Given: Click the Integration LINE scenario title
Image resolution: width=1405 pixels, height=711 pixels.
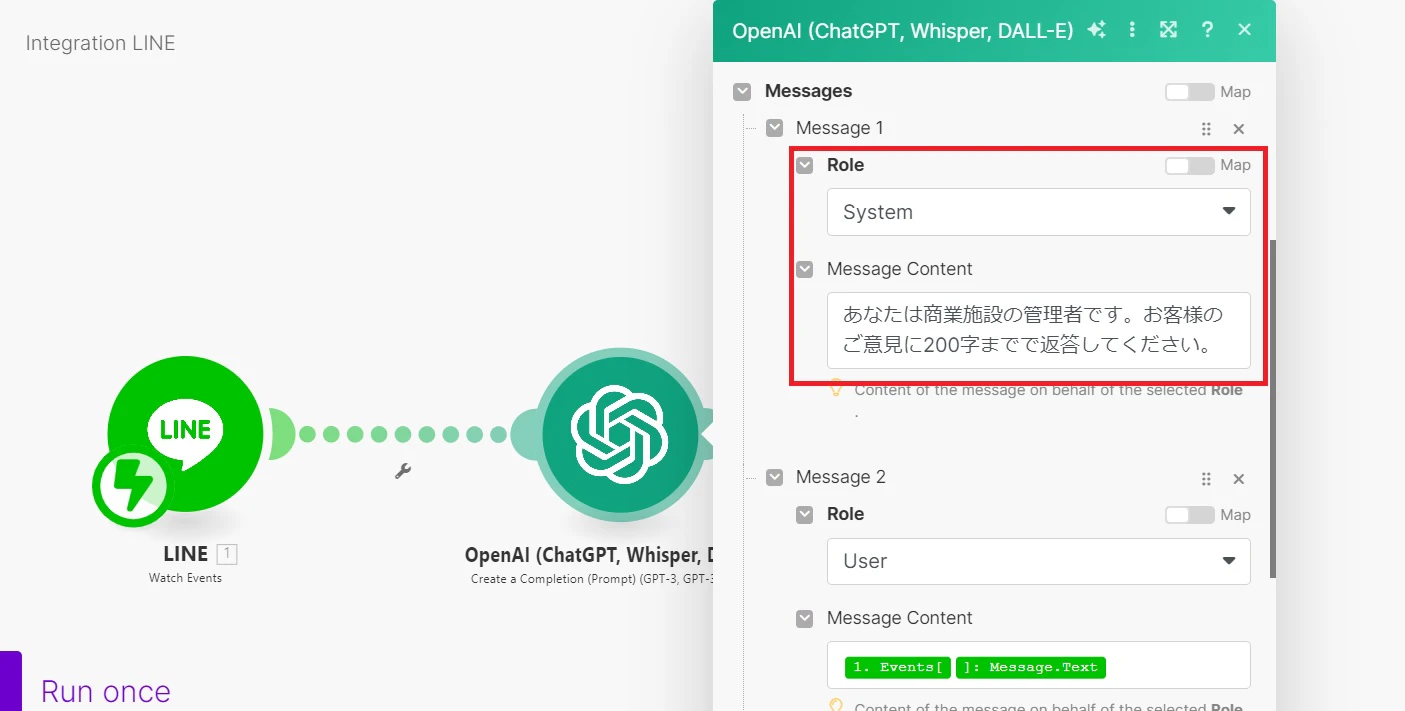Looking at the screenshot, I should tap(100, 43).
